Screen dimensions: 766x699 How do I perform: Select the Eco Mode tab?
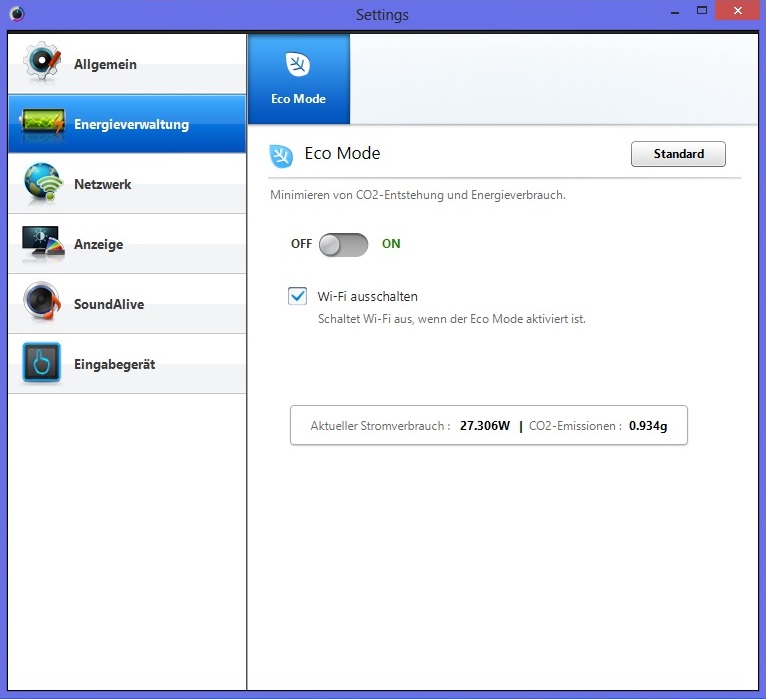coord(299,79)
